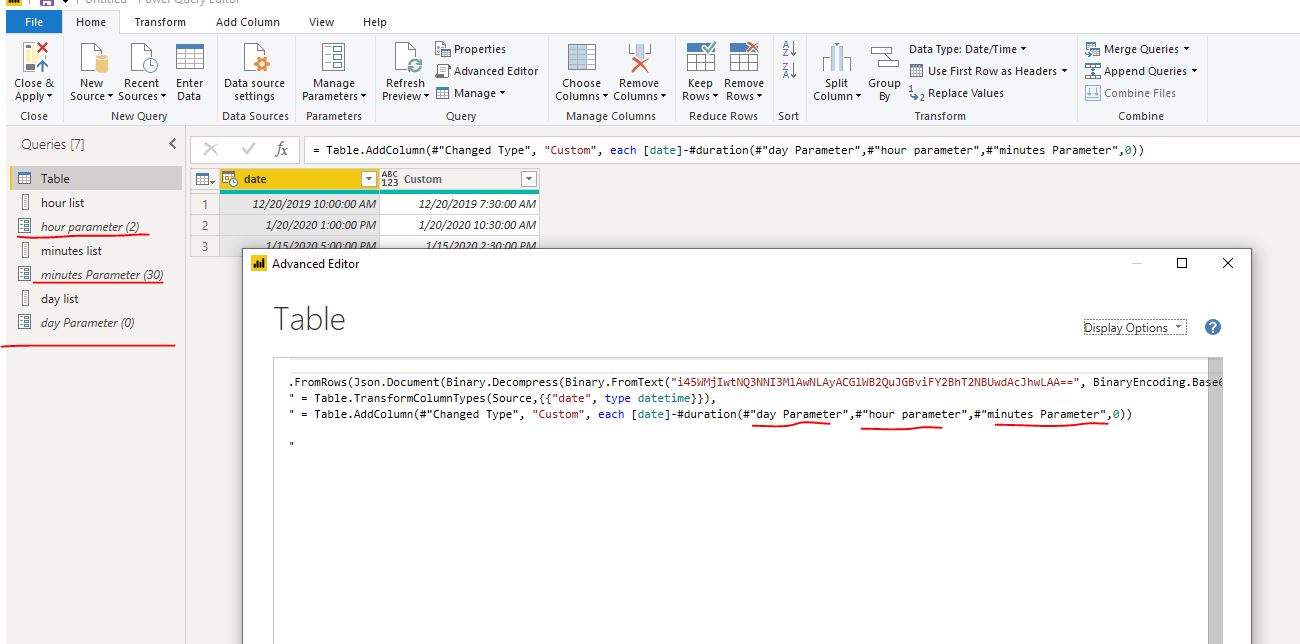
Task: Click the Split Column icon
Action: (837, 58)
